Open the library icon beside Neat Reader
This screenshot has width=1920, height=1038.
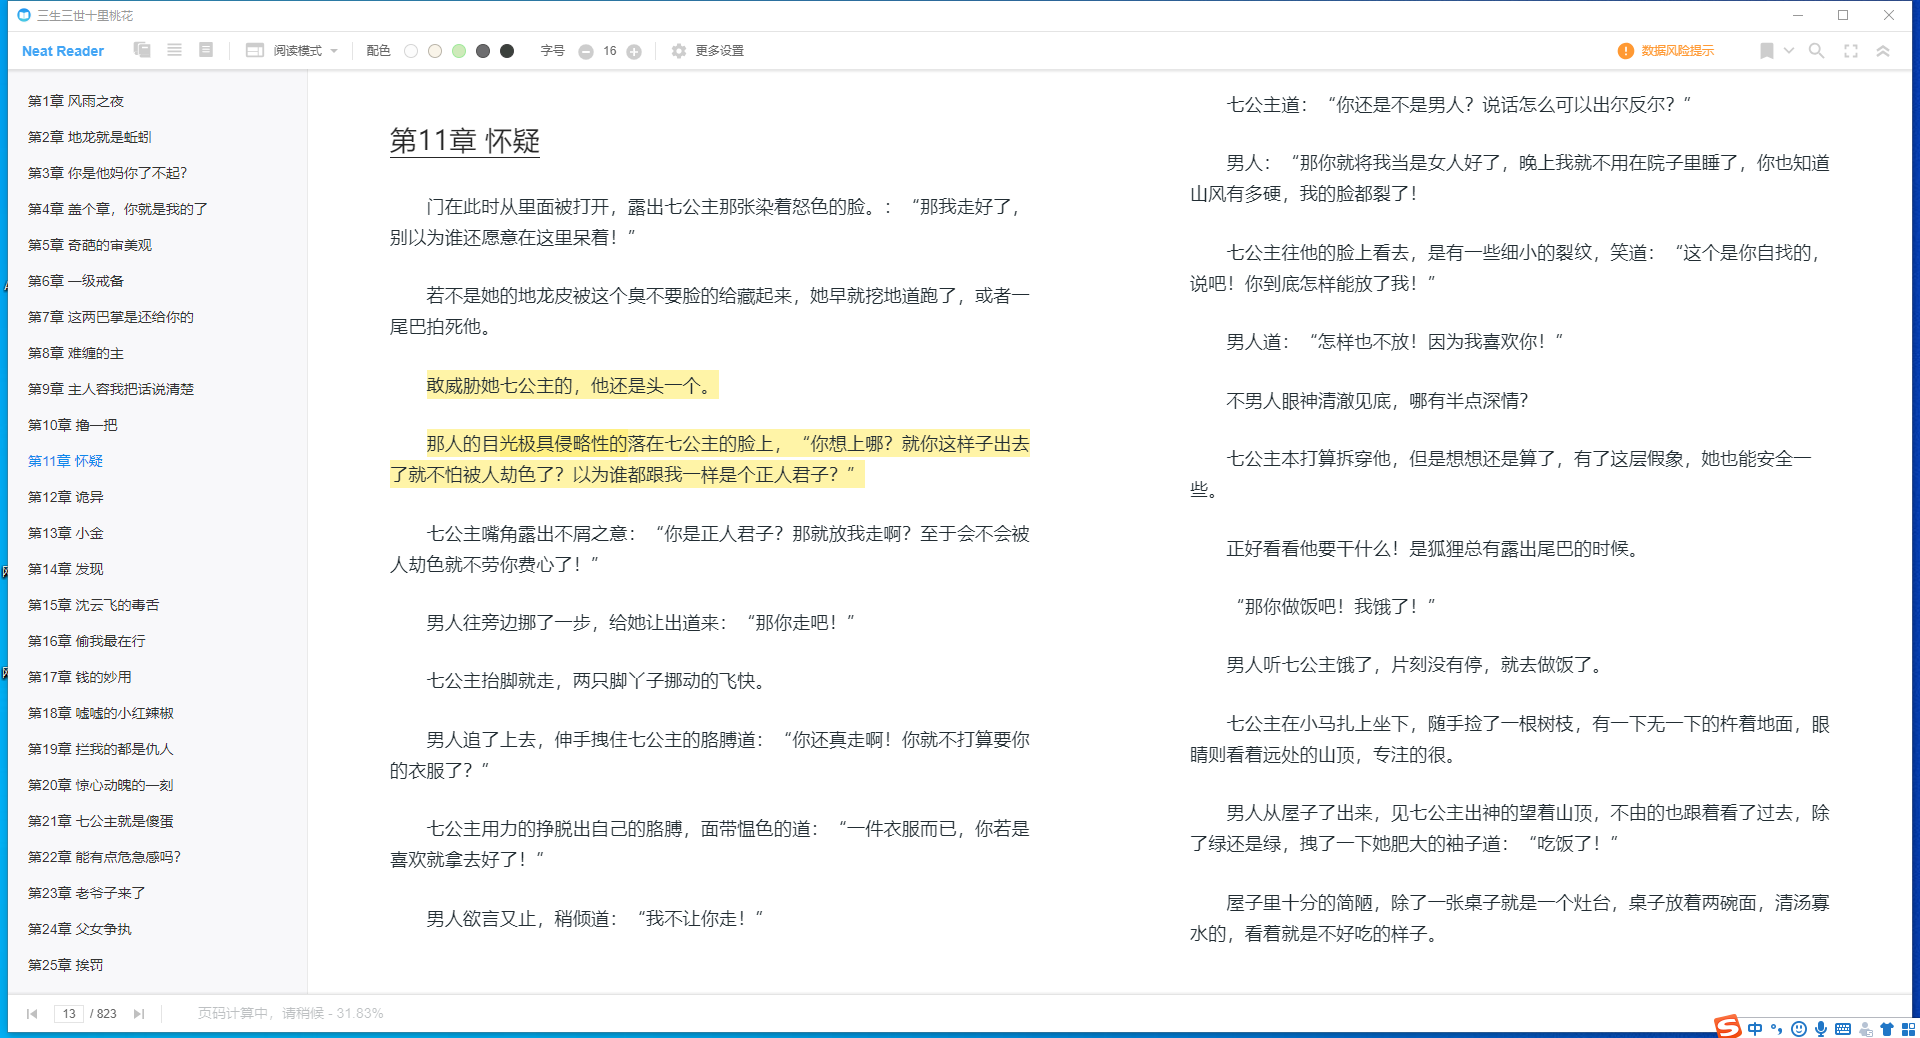point(142,50)
